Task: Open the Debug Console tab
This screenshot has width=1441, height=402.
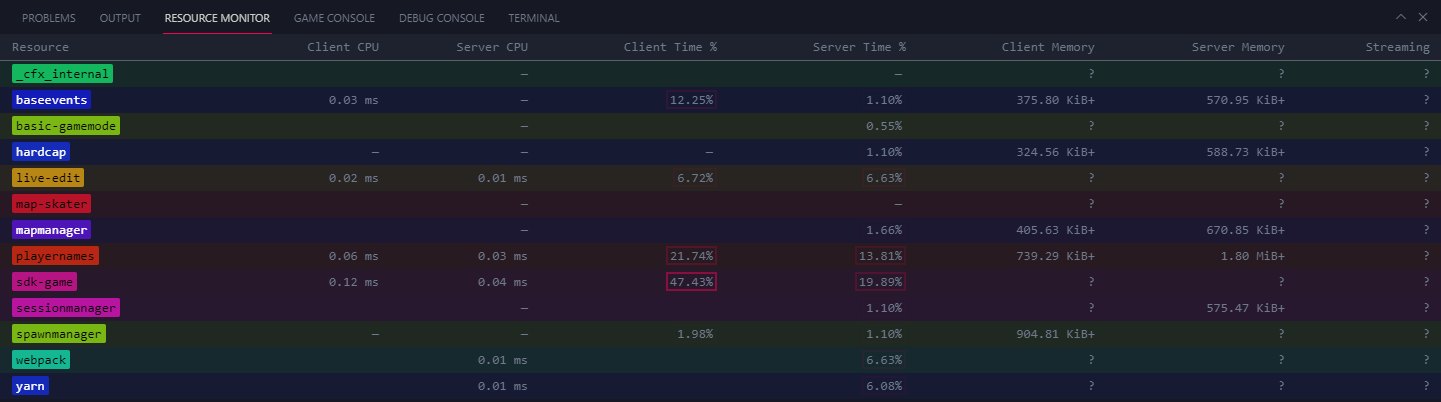Action: (441, 18)
